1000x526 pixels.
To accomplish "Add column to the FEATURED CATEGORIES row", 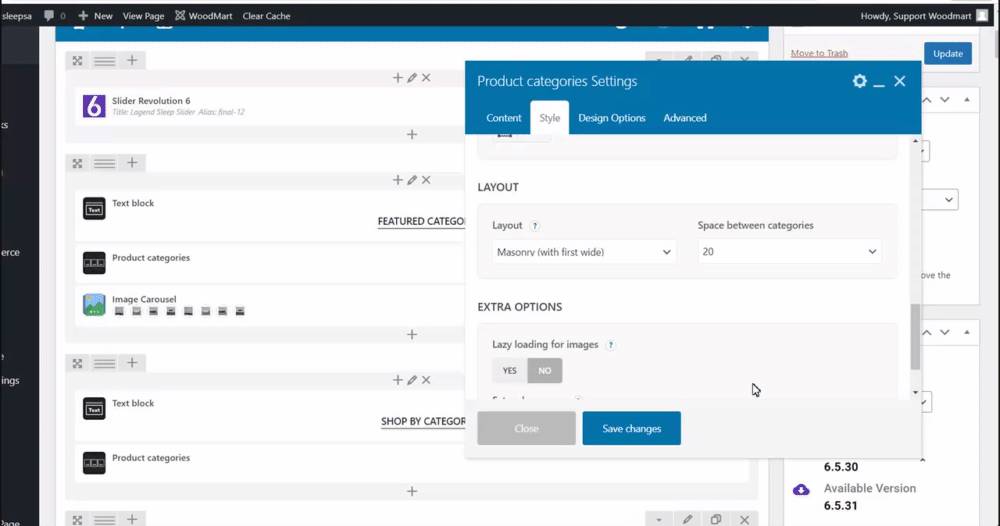I will 132,163.
